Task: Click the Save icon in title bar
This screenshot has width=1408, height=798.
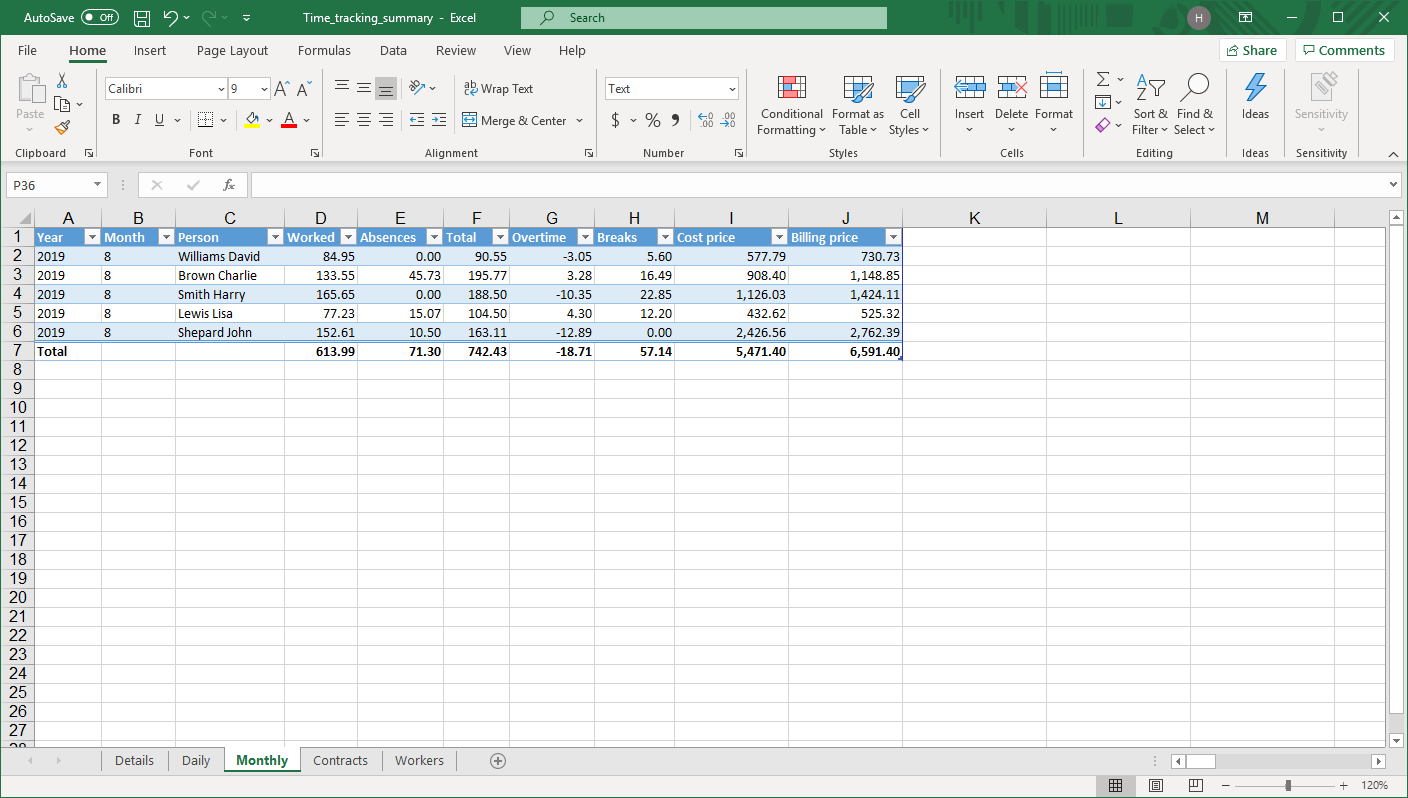Action: [x=142, y=18]
